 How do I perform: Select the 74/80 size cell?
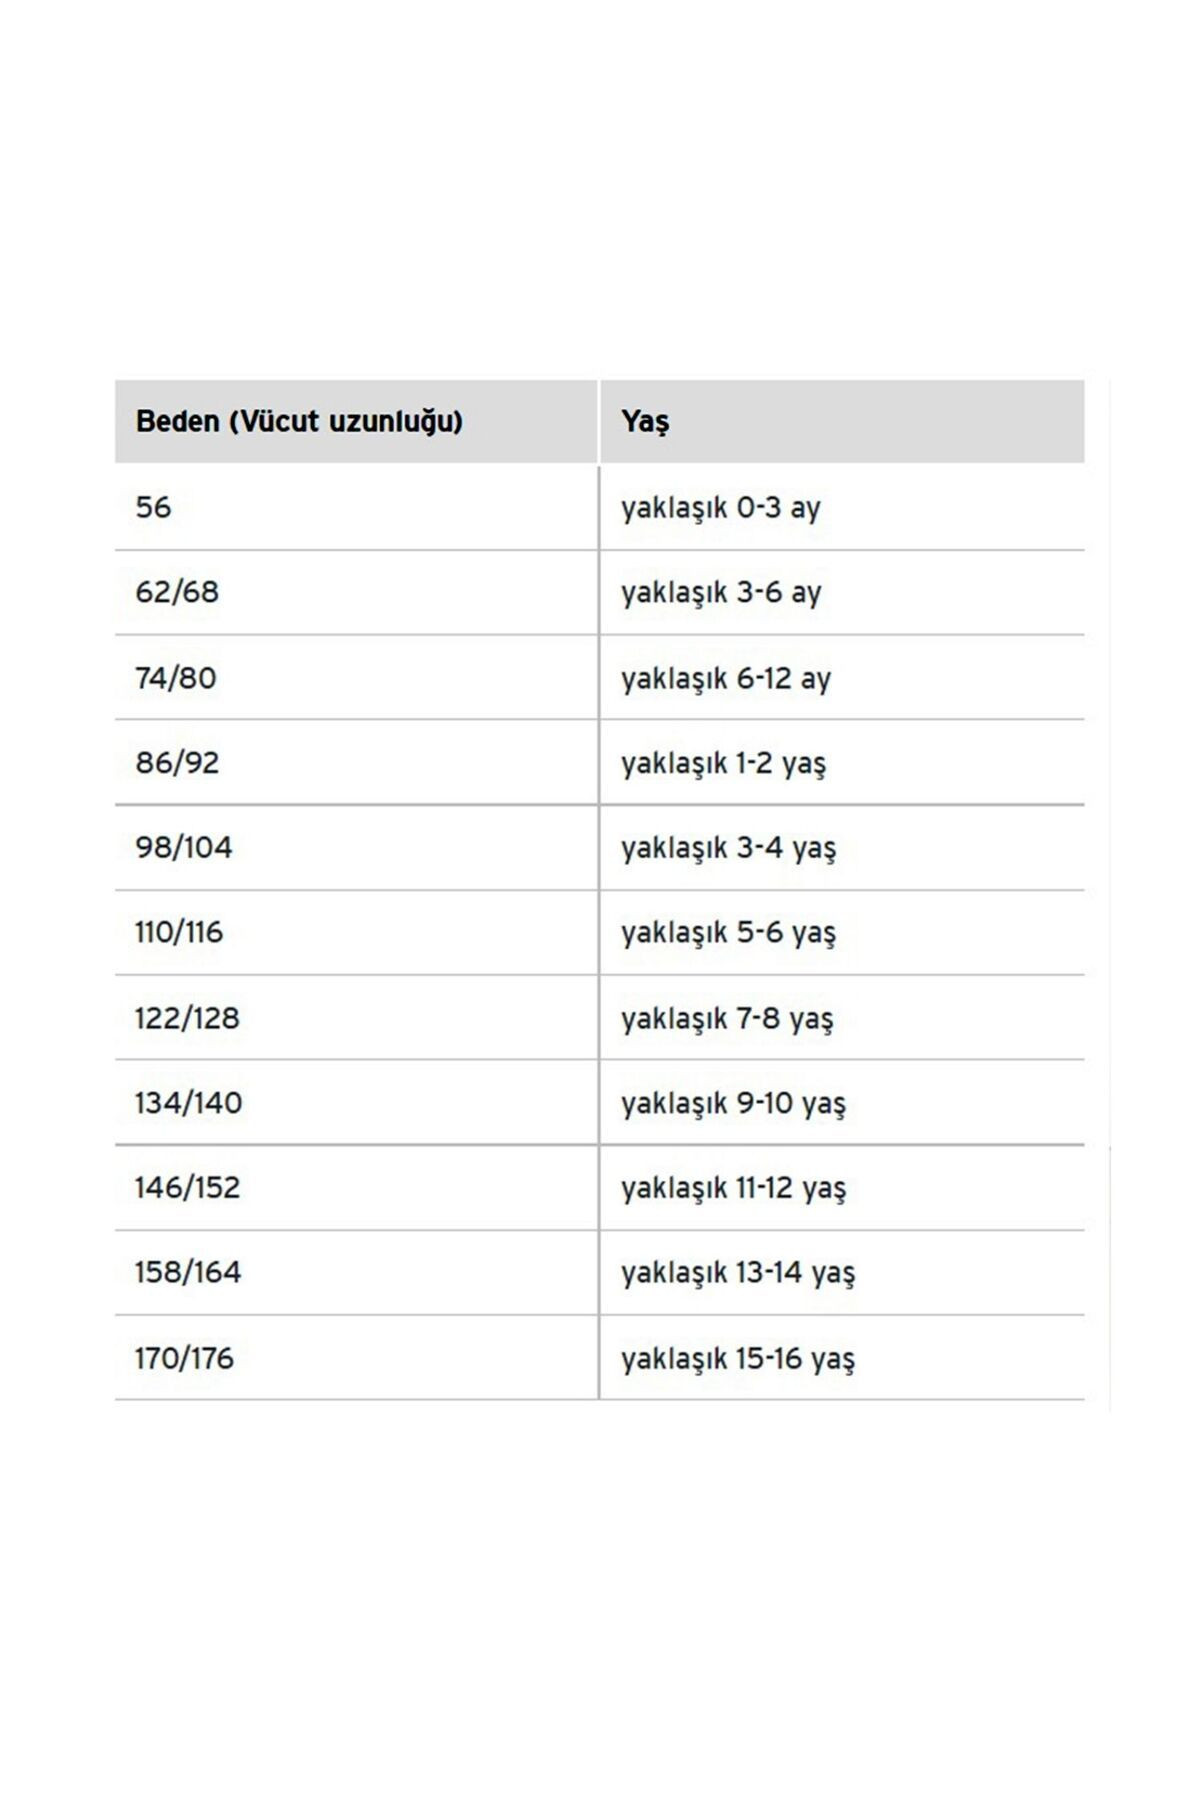[356, 677]
